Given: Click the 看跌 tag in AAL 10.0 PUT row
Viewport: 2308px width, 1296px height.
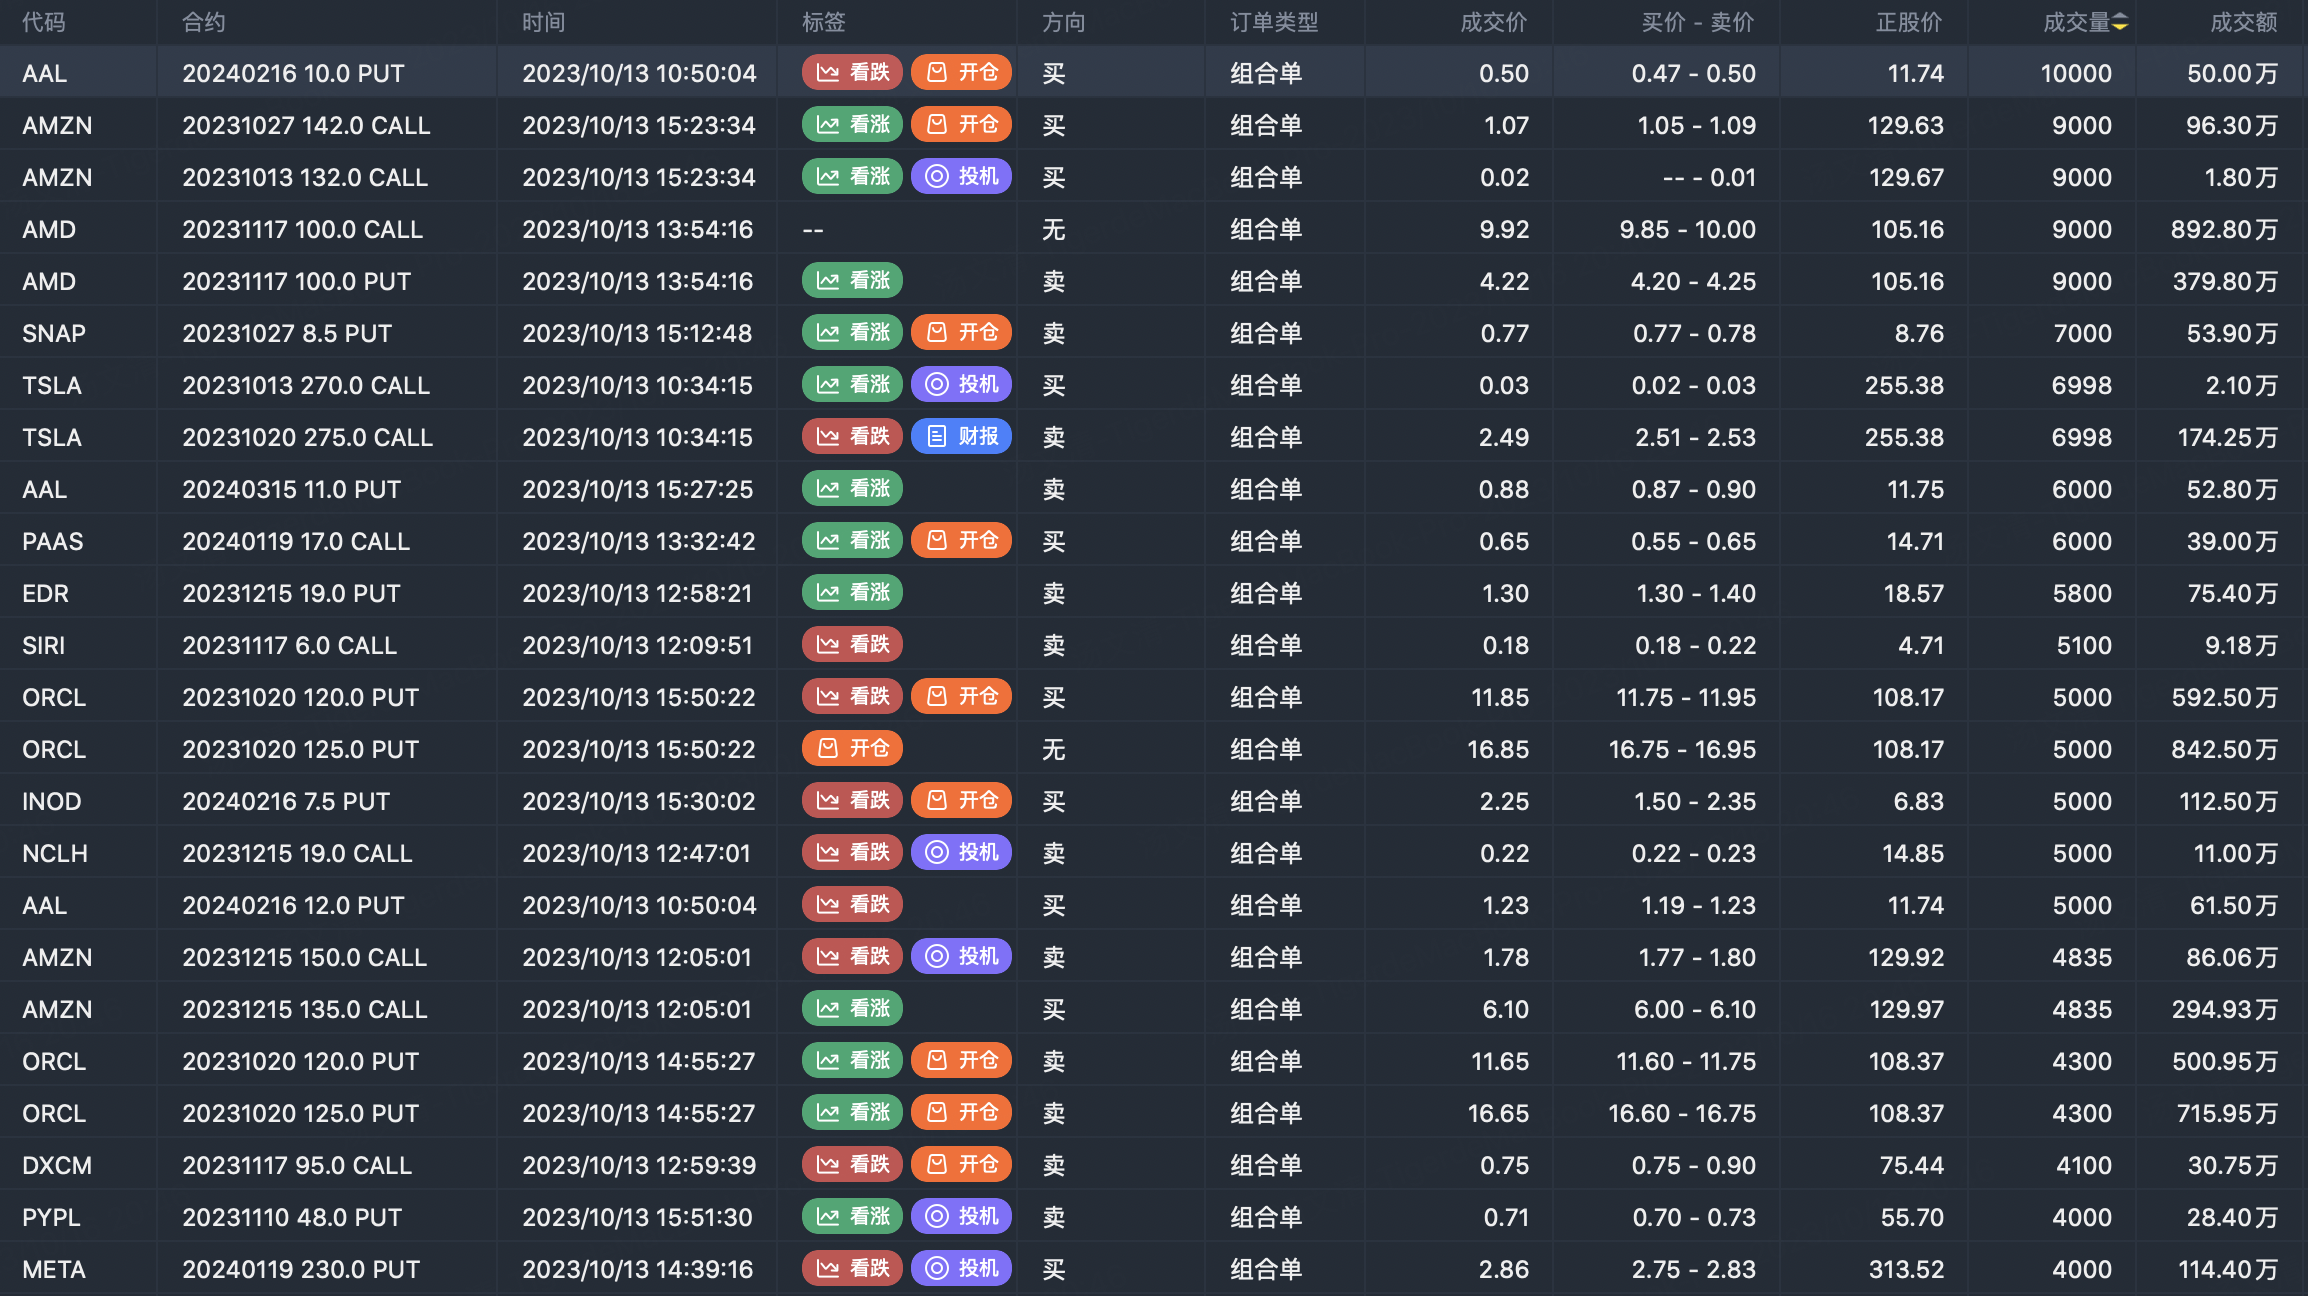Looking at the screenshot, I should (x=853, y=72).
